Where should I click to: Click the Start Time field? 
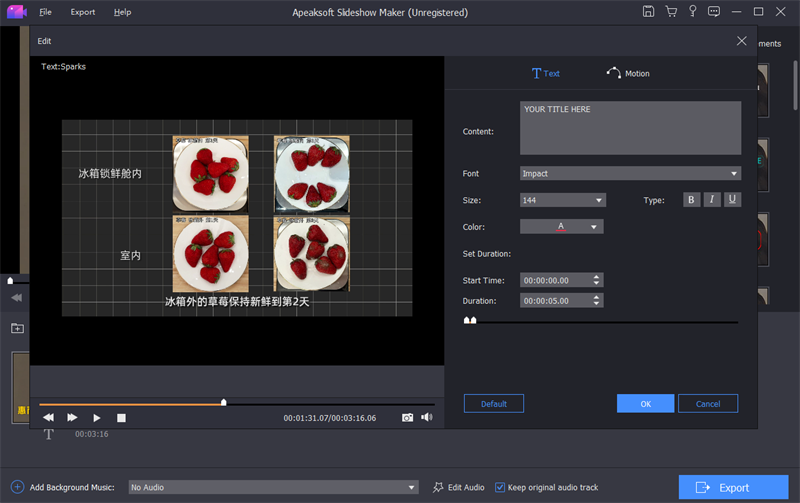555,280
